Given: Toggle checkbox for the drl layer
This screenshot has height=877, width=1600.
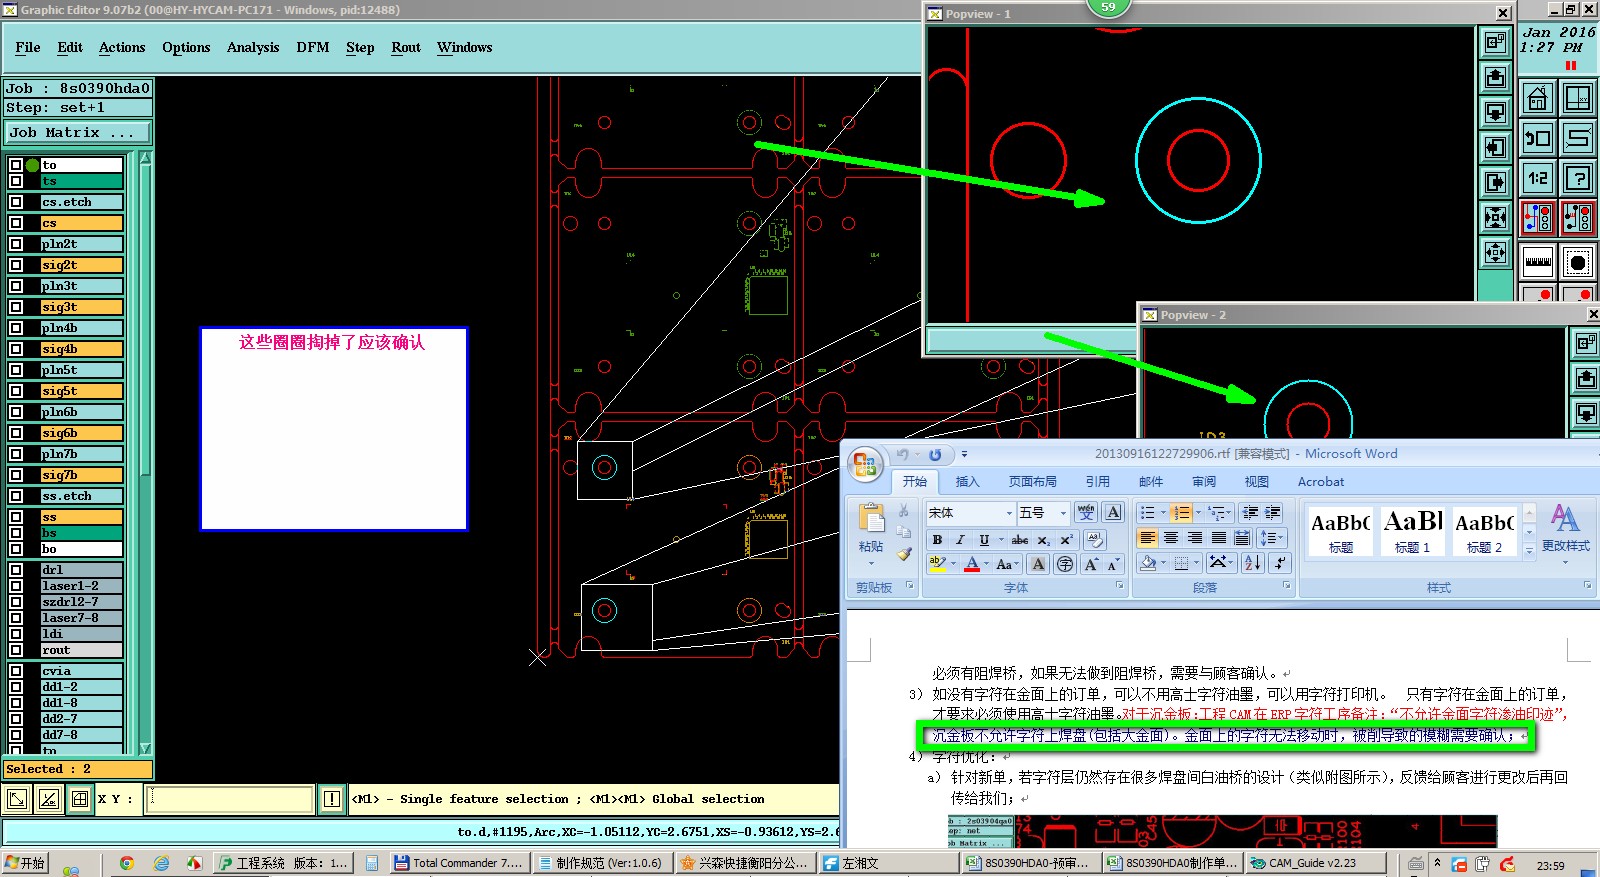Looking at the screenshot, I should pos(16,570).
